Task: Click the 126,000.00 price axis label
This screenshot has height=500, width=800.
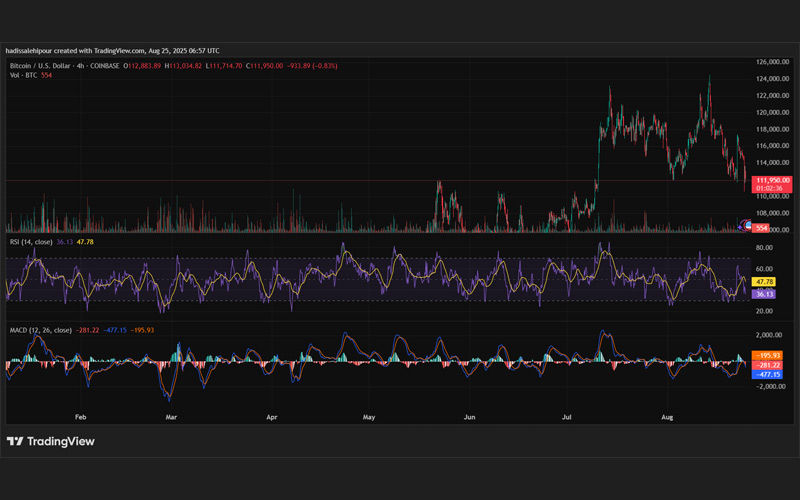Action: 772,62
